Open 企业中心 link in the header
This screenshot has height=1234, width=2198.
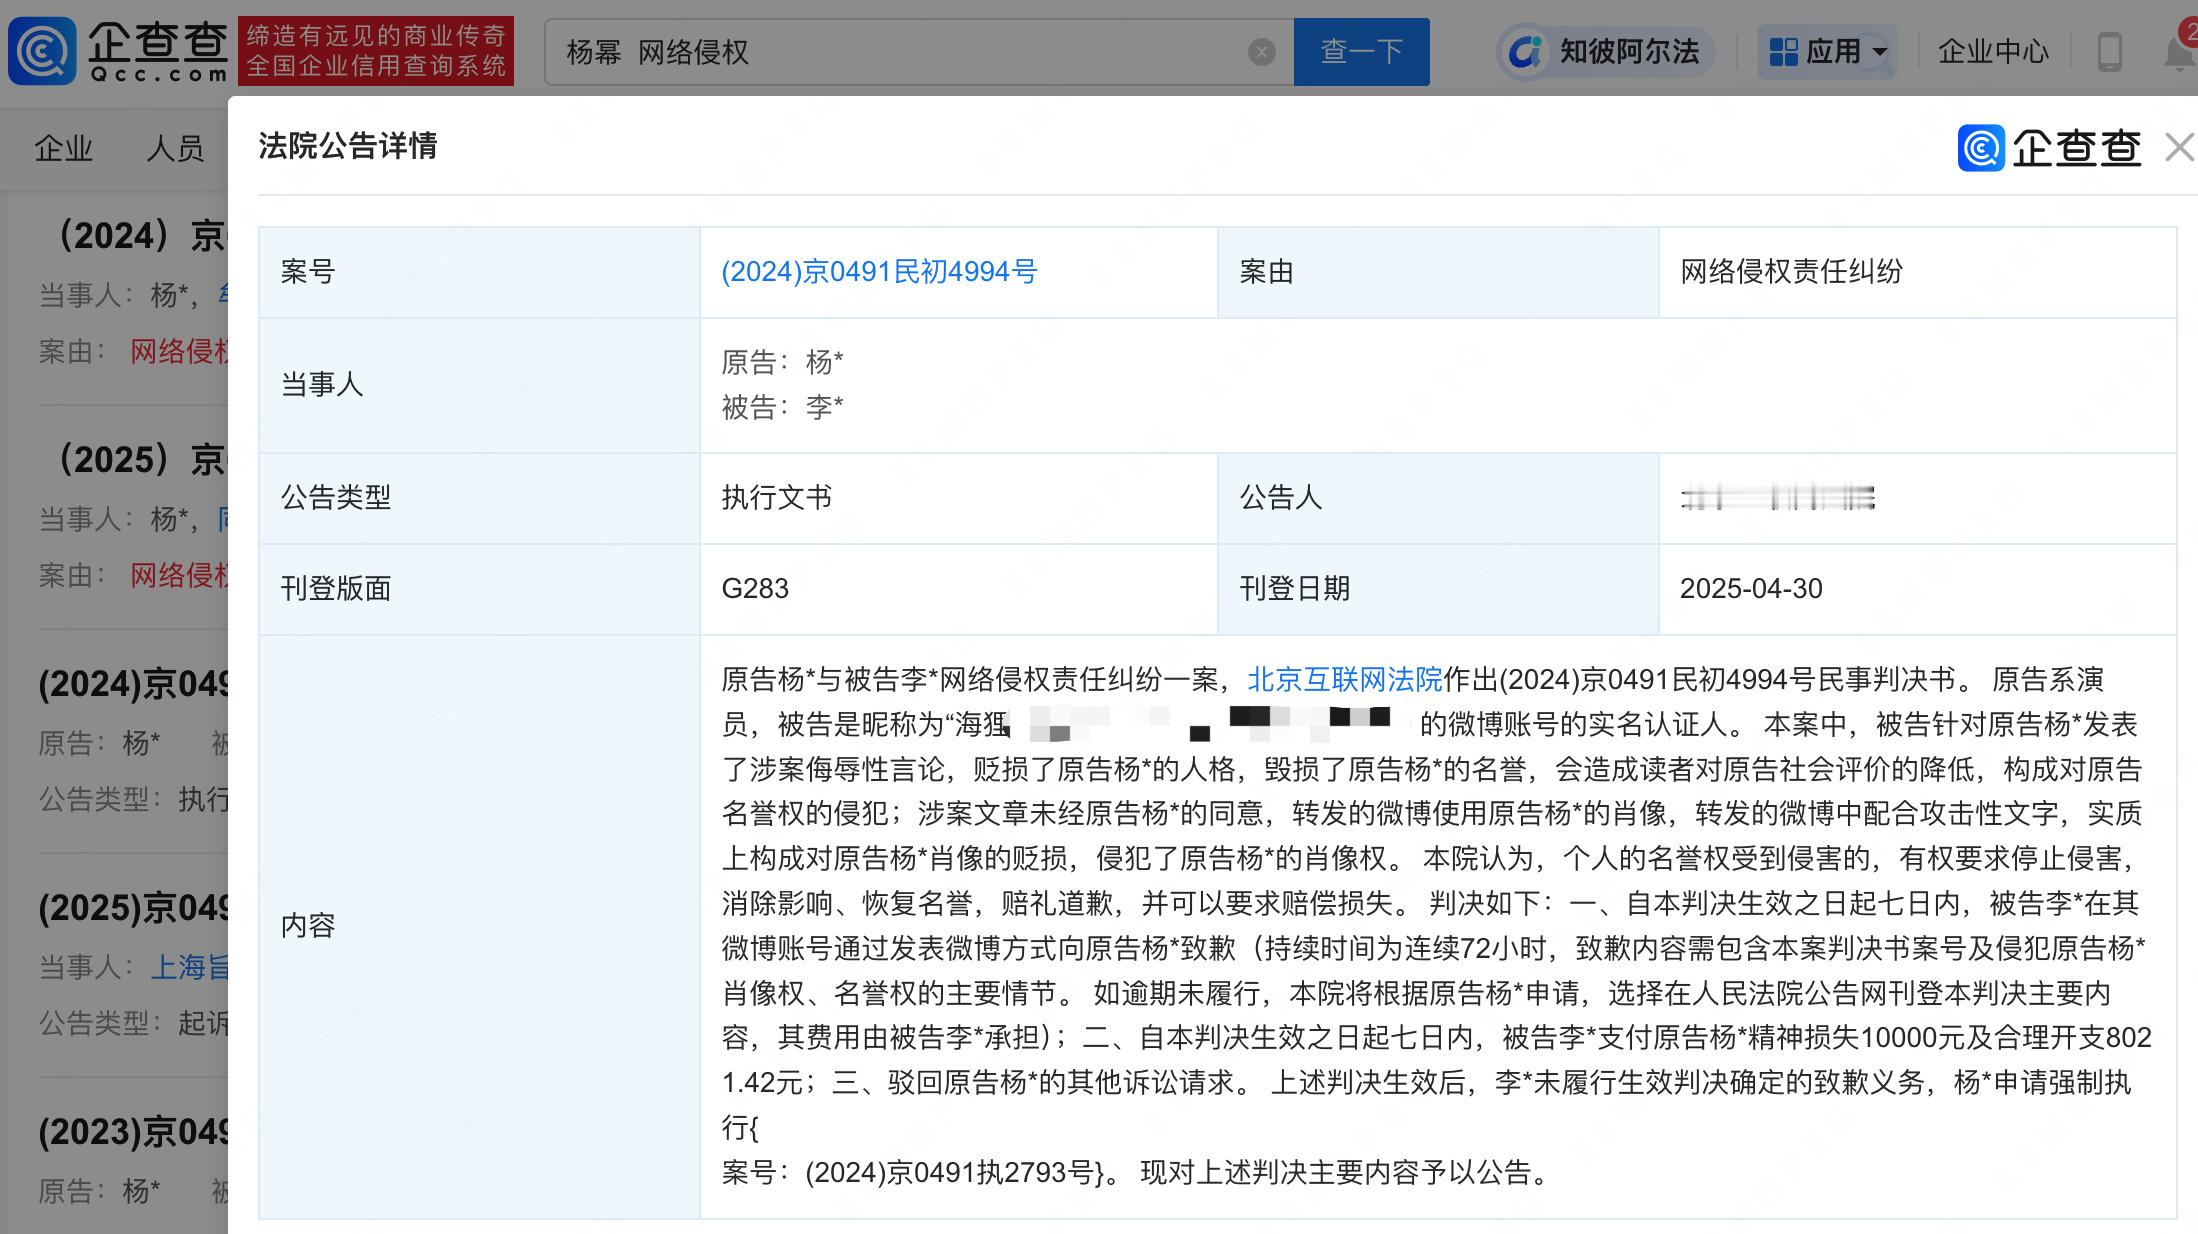pos(1993,52)
